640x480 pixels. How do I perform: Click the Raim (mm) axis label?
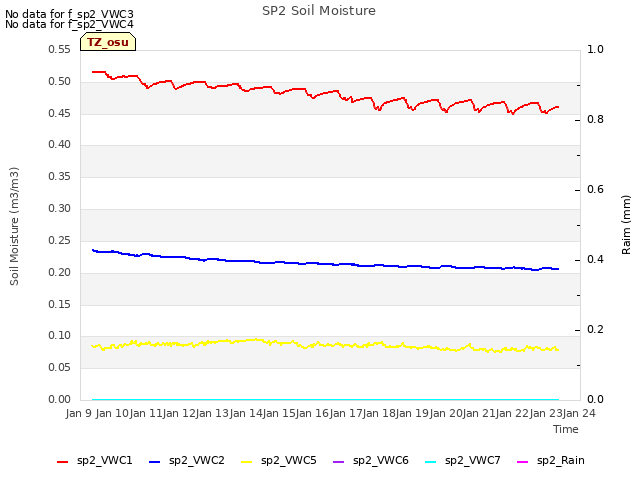(x=626, y=225)
